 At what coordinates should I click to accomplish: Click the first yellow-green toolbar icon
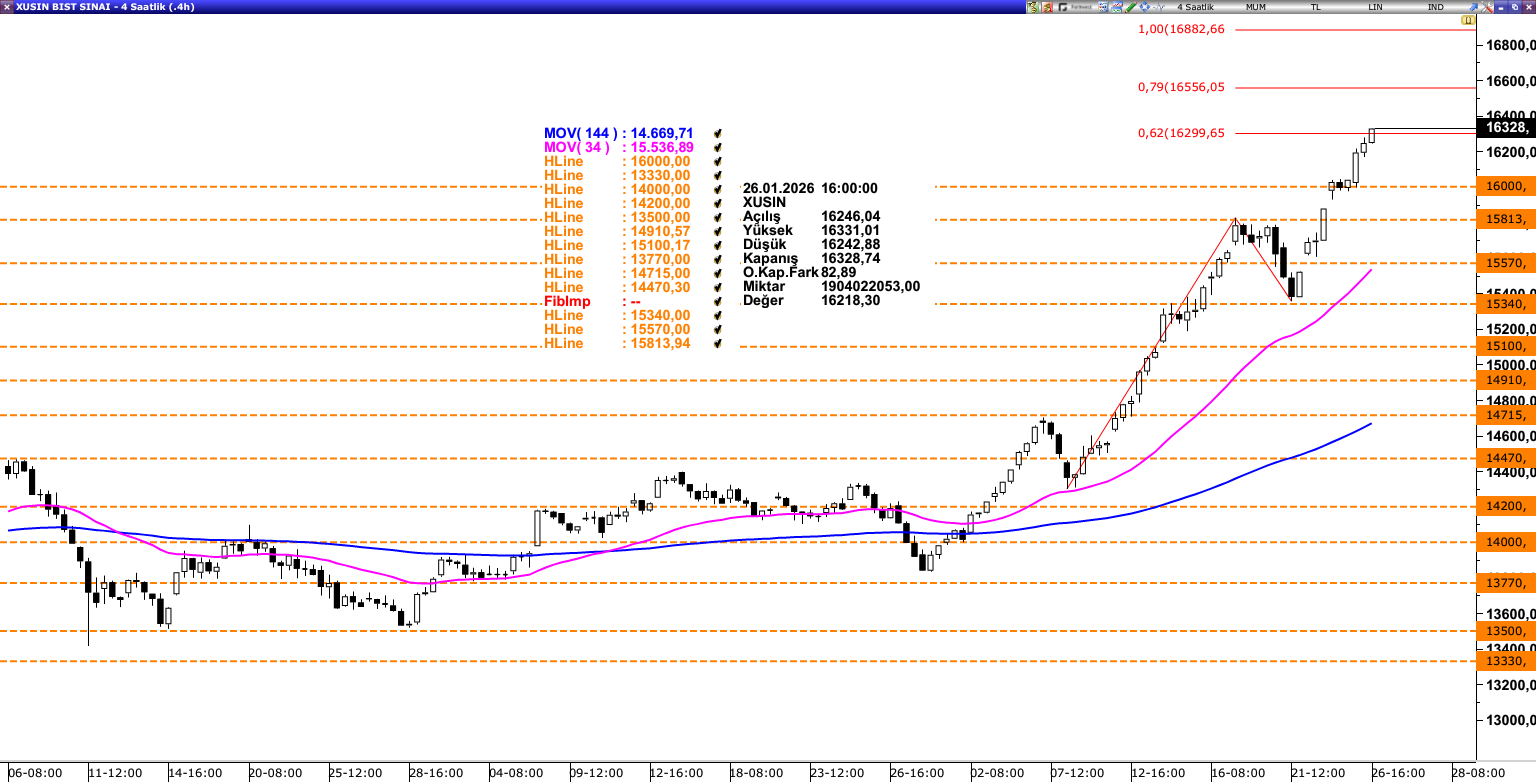tap(1033, 7)
